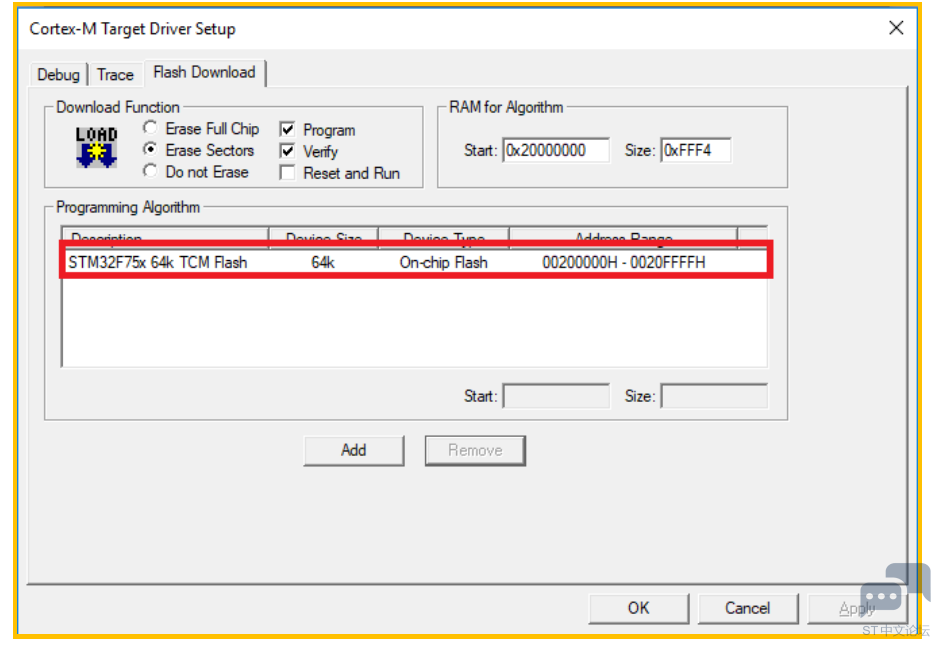Switch to the Debug tab
Screen dimensions: 939x646
point(58,75)
